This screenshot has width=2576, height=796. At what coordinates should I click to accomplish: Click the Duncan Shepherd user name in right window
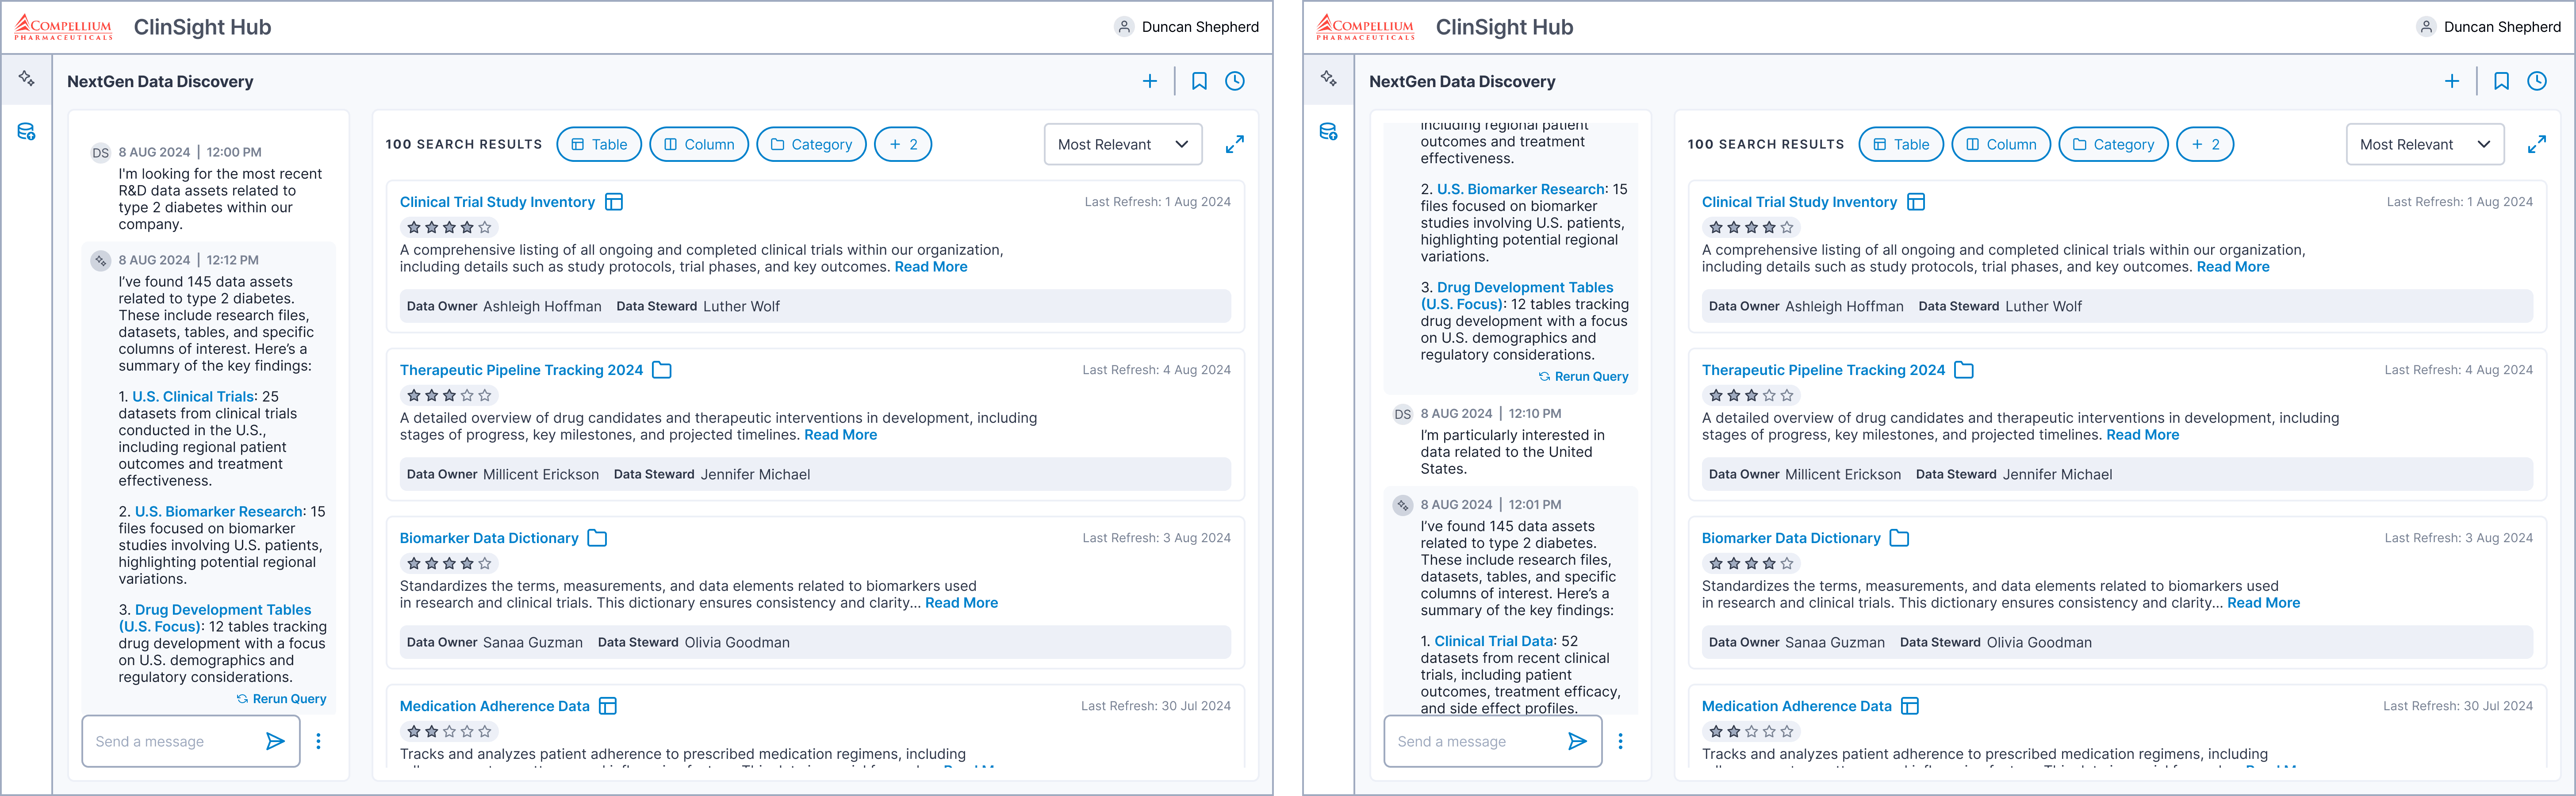point(2502,27)
